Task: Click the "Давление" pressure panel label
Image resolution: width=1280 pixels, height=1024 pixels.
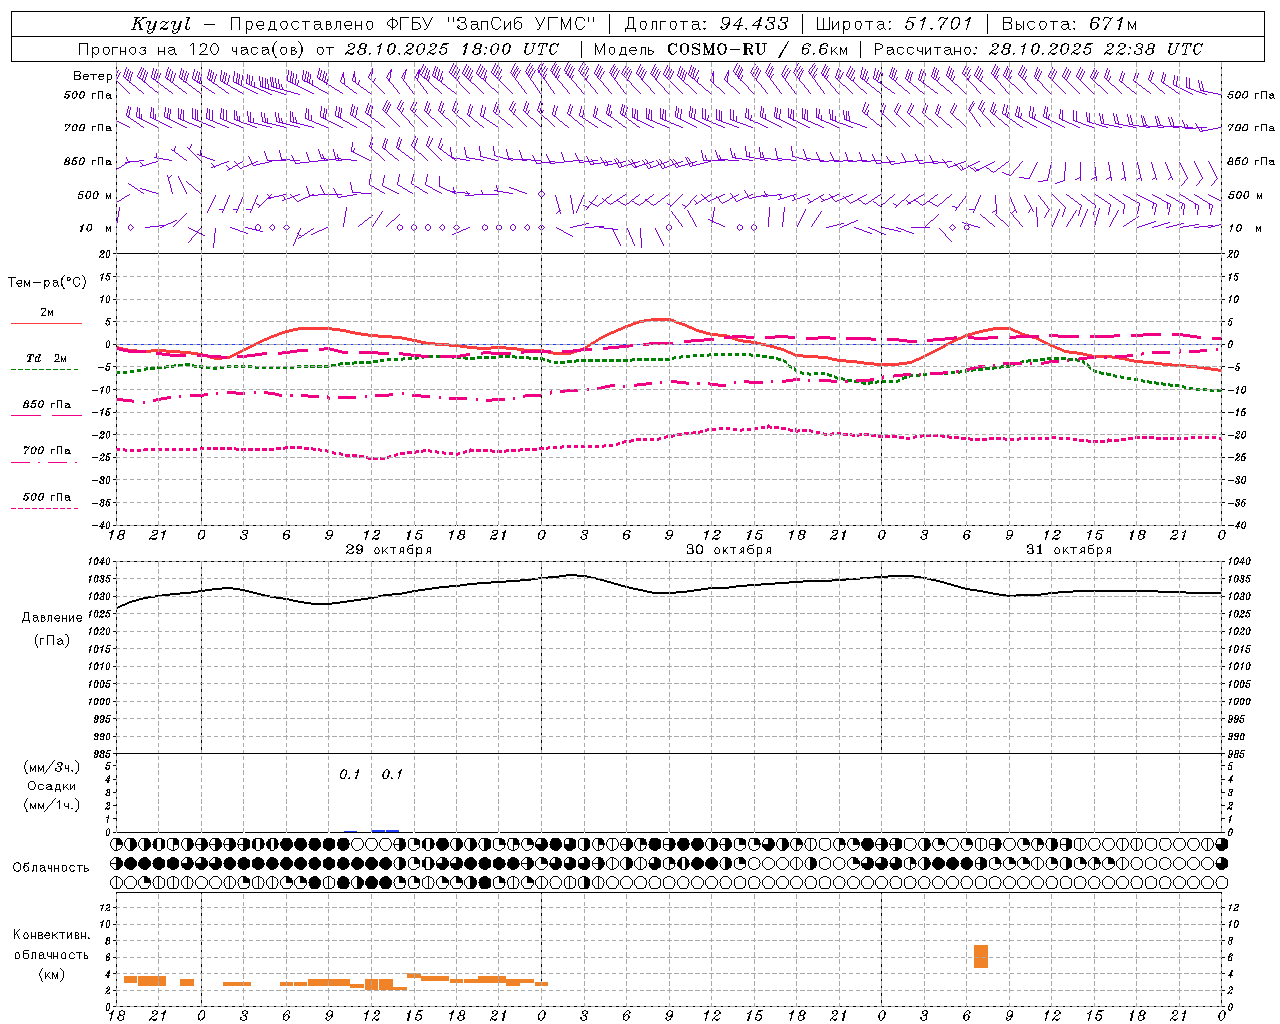Action: pos(52,618)
